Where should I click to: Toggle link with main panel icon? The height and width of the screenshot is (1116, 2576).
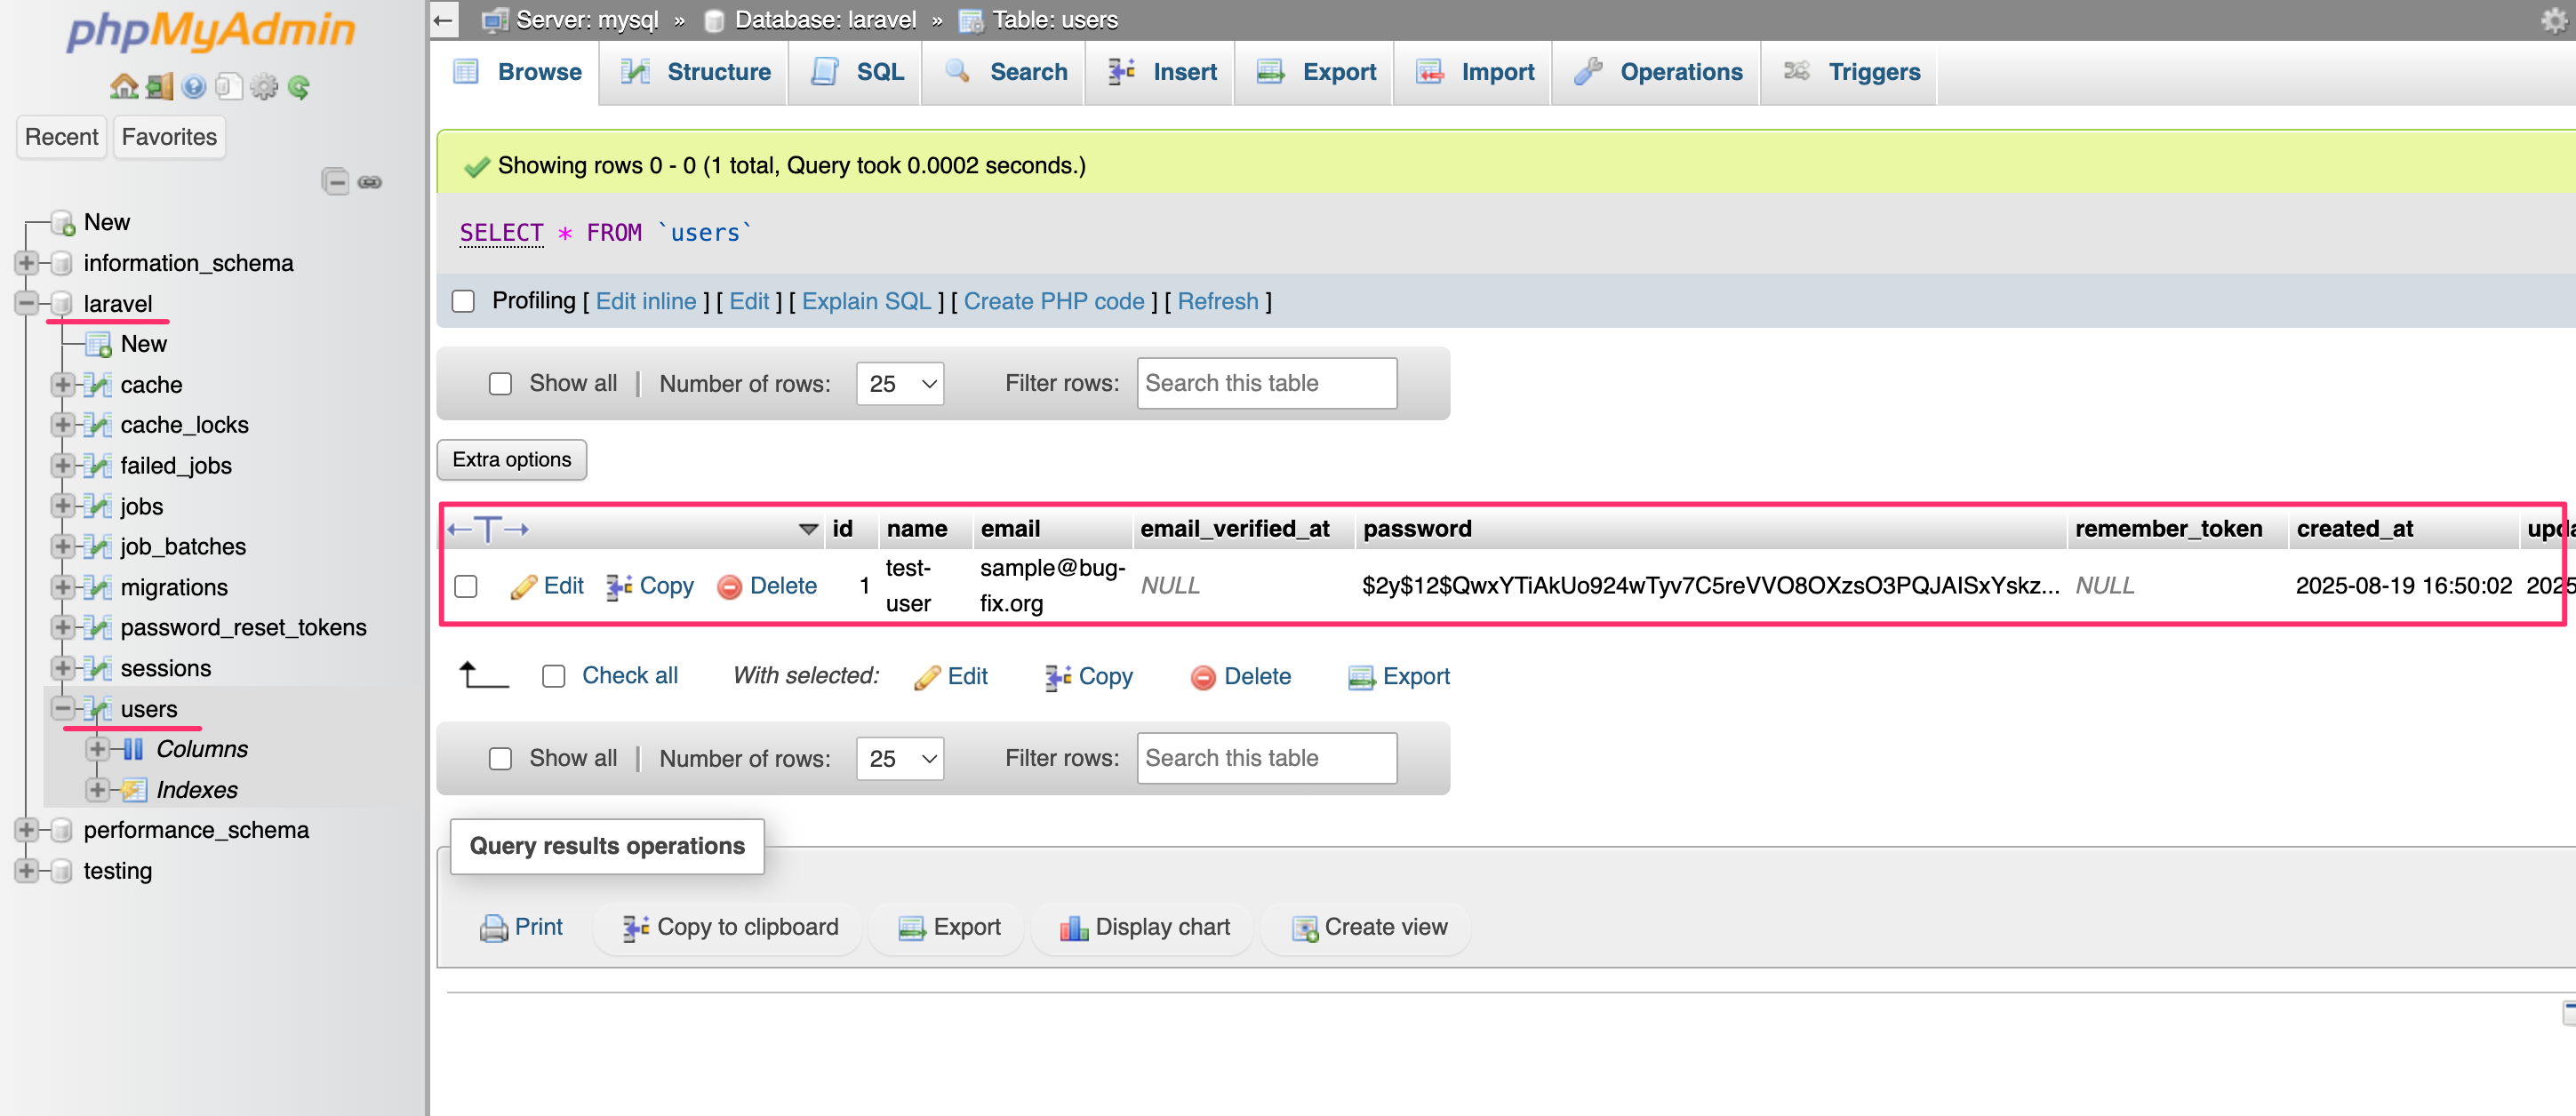coord(370,181)
